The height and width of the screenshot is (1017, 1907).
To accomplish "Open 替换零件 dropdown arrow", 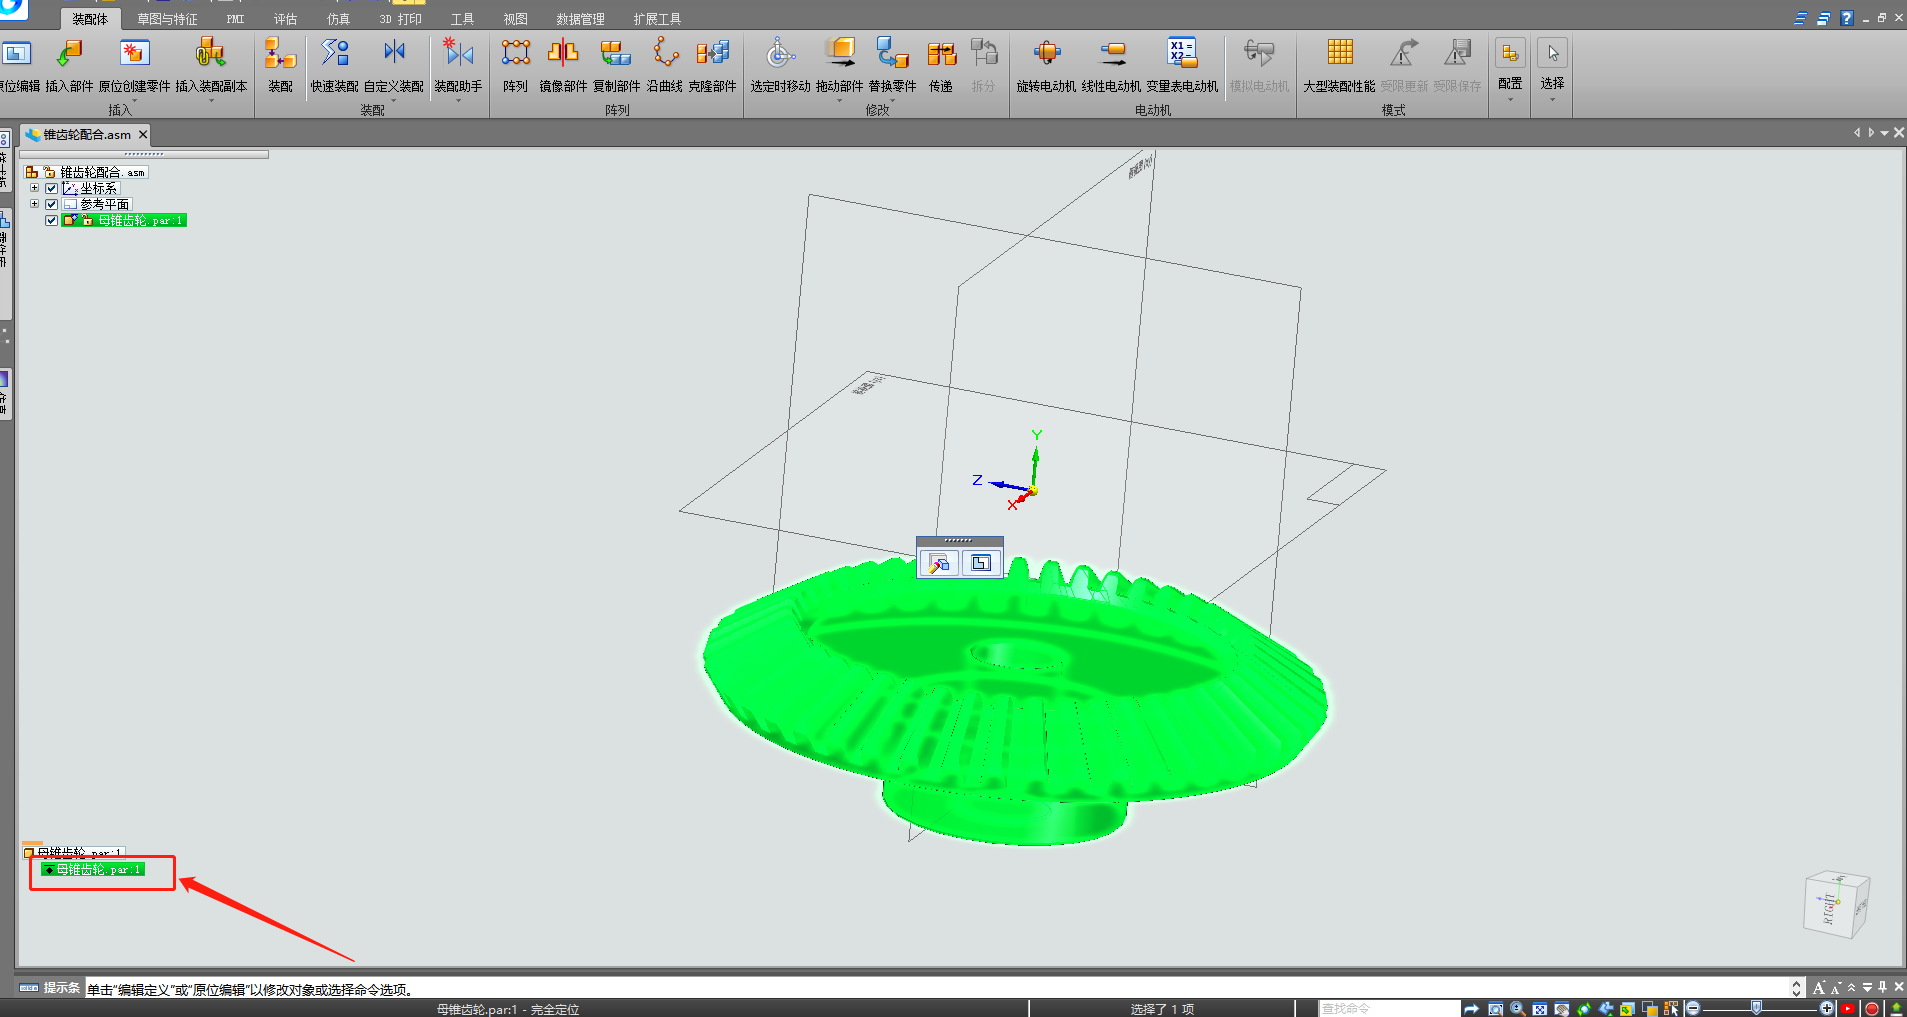I will click(892, 100).
